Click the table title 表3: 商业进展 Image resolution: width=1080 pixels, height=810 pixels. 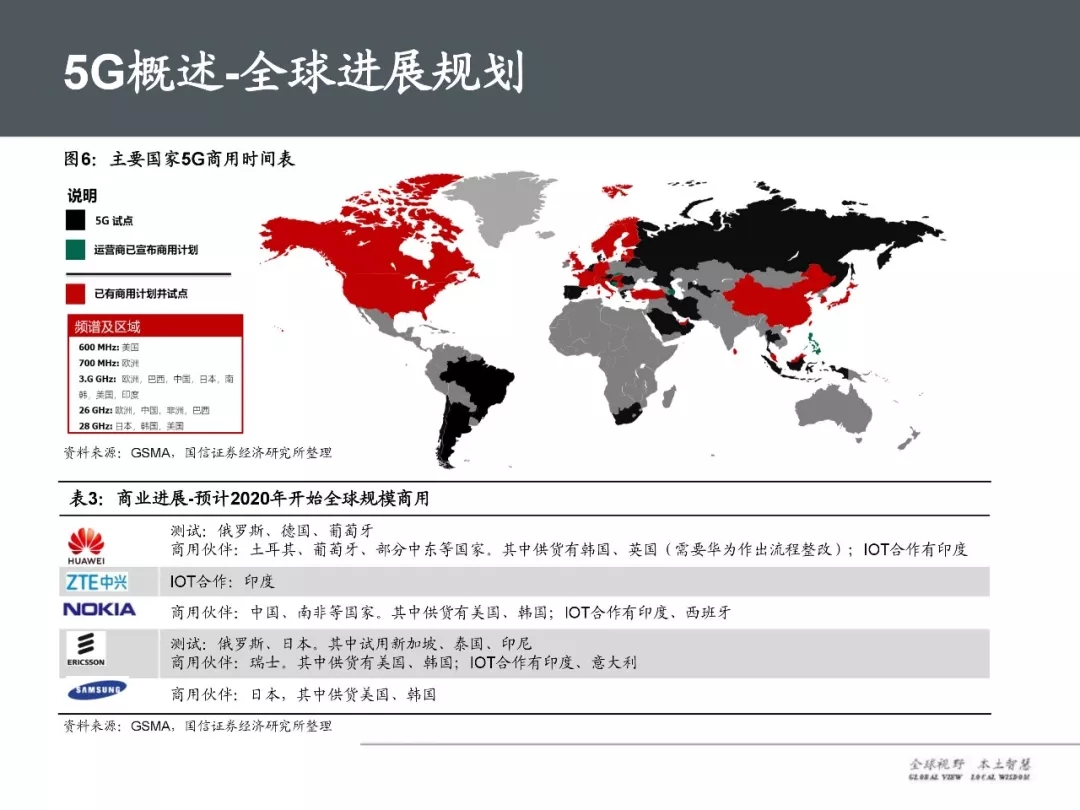point(249,499)
